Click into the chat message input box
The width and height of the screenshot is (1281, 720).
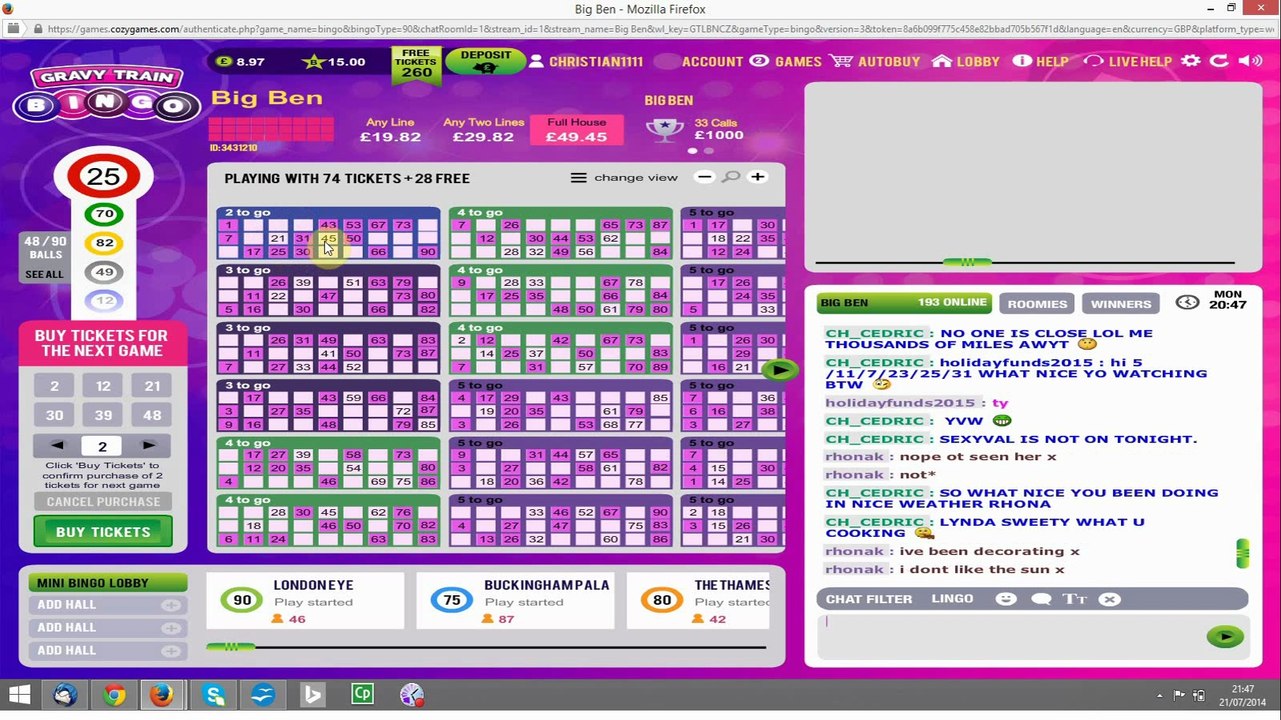1012,636
